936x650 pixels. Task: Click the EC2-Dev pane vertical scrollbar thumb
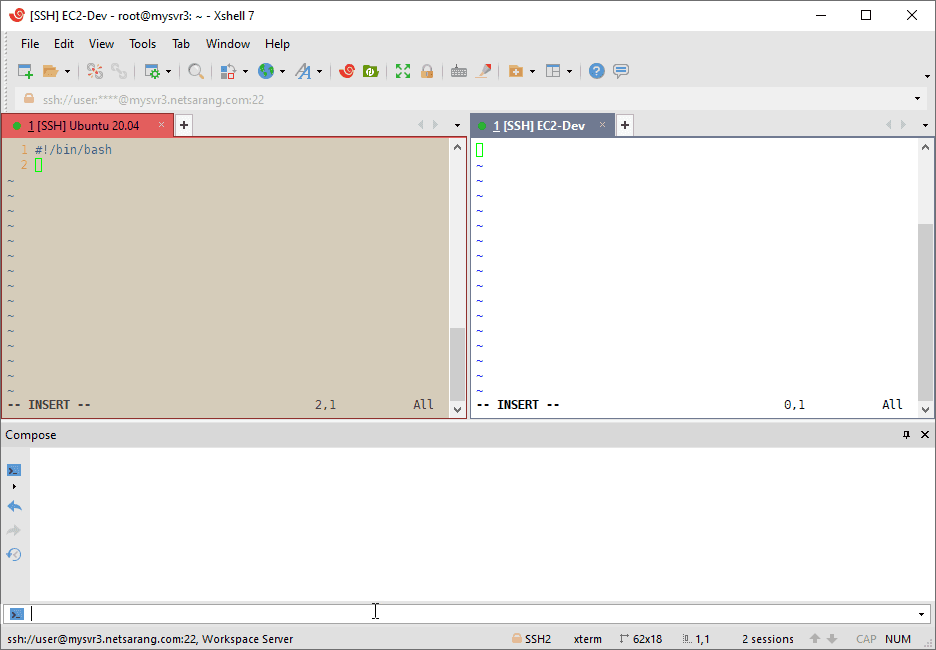(925, 312)
